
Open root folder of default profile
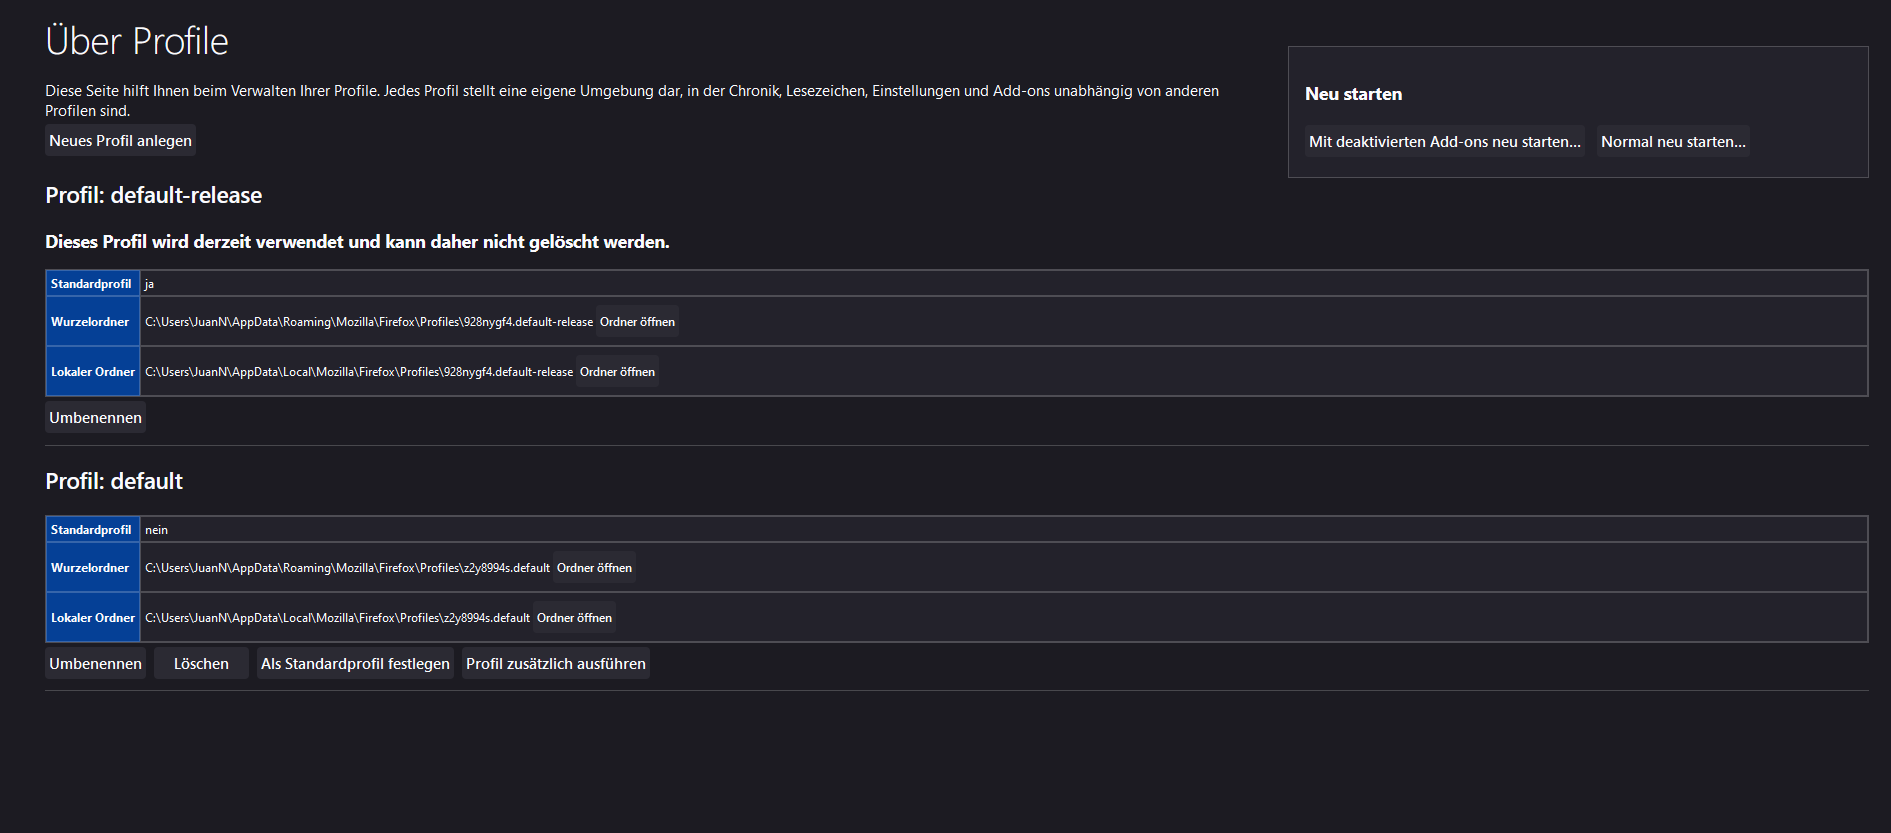pyautogui.click(x=594, y=568)
